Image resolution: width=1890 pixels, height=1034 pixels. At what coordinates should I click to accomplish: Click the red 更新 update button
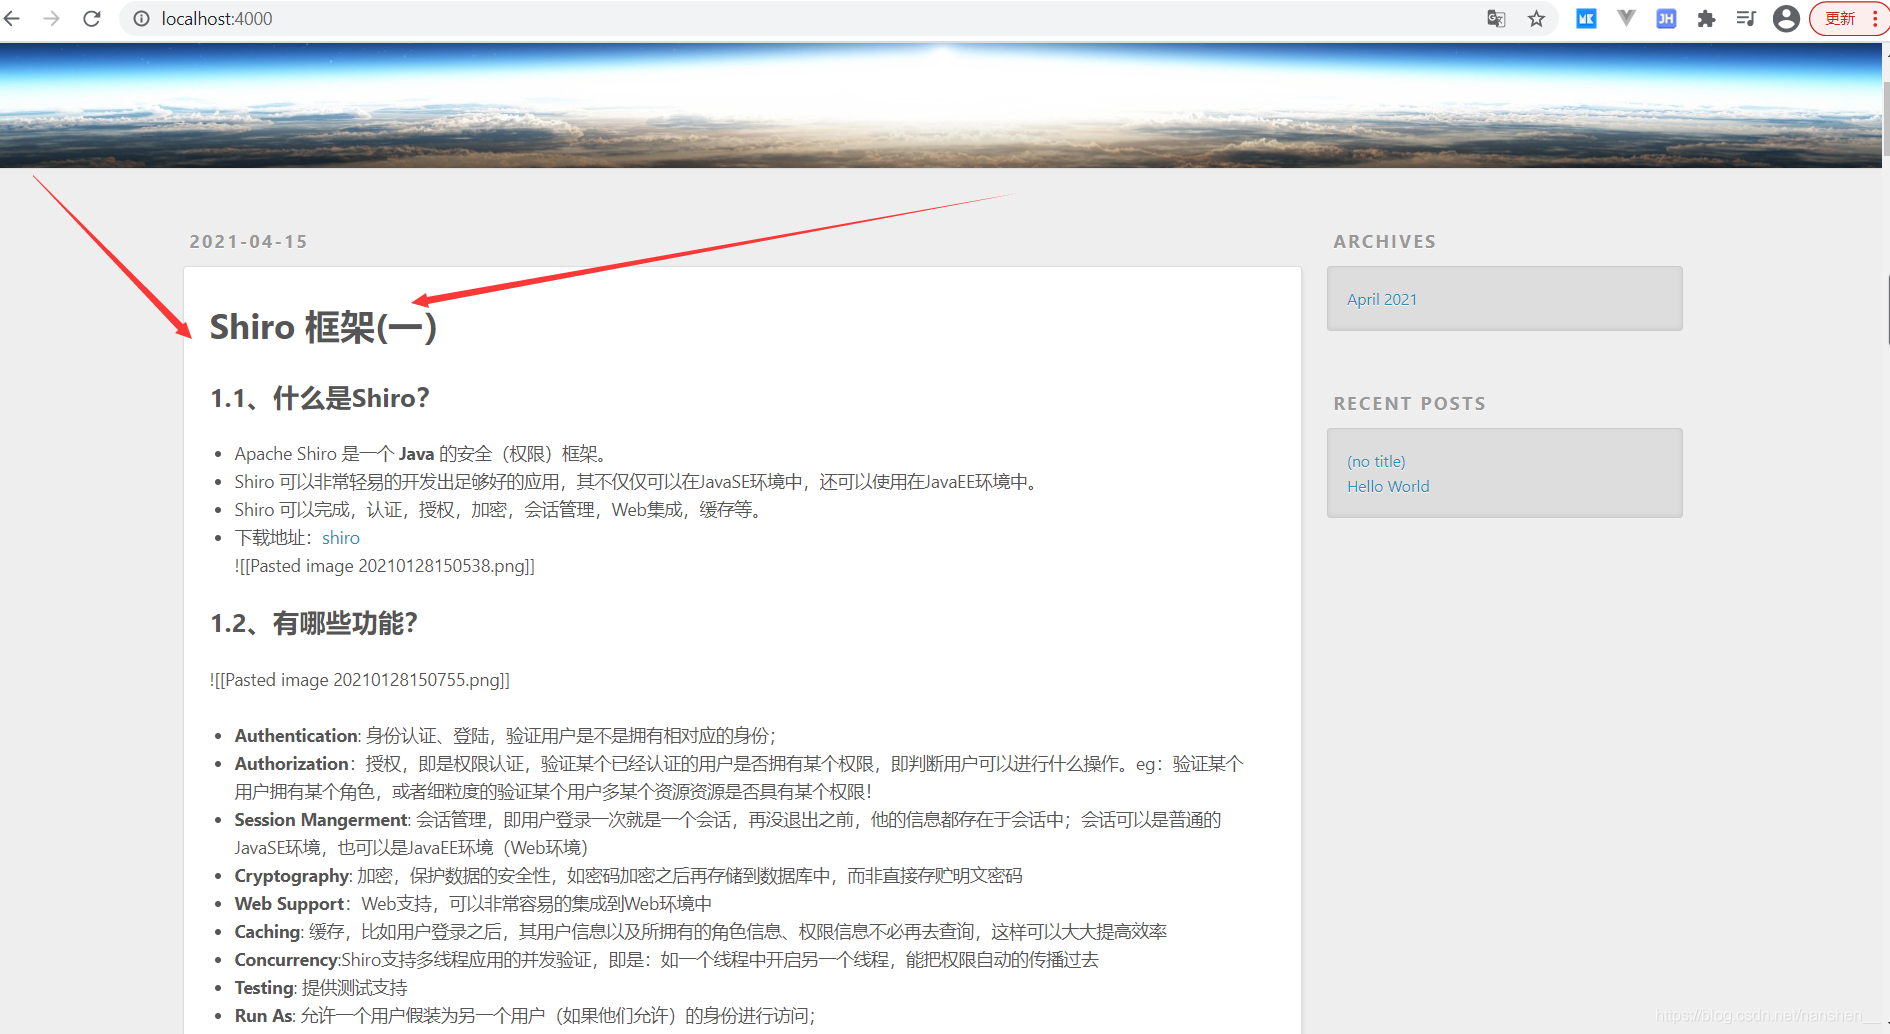click(x=1848, y=19)
